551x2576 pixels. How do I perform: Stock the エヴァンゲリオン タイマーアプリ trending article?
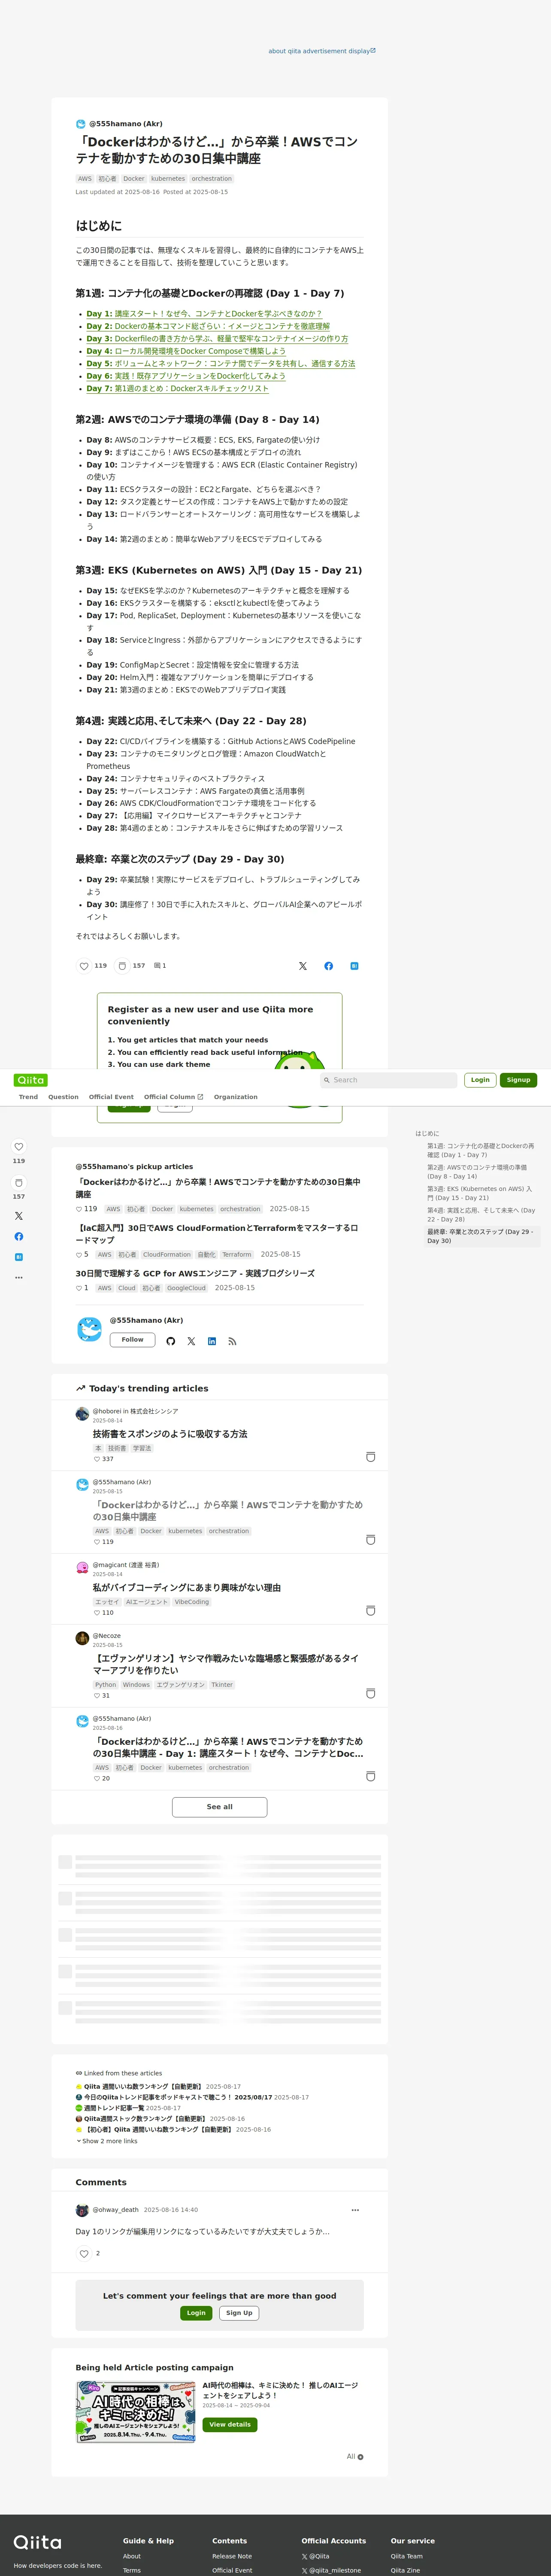point(370,1694)
